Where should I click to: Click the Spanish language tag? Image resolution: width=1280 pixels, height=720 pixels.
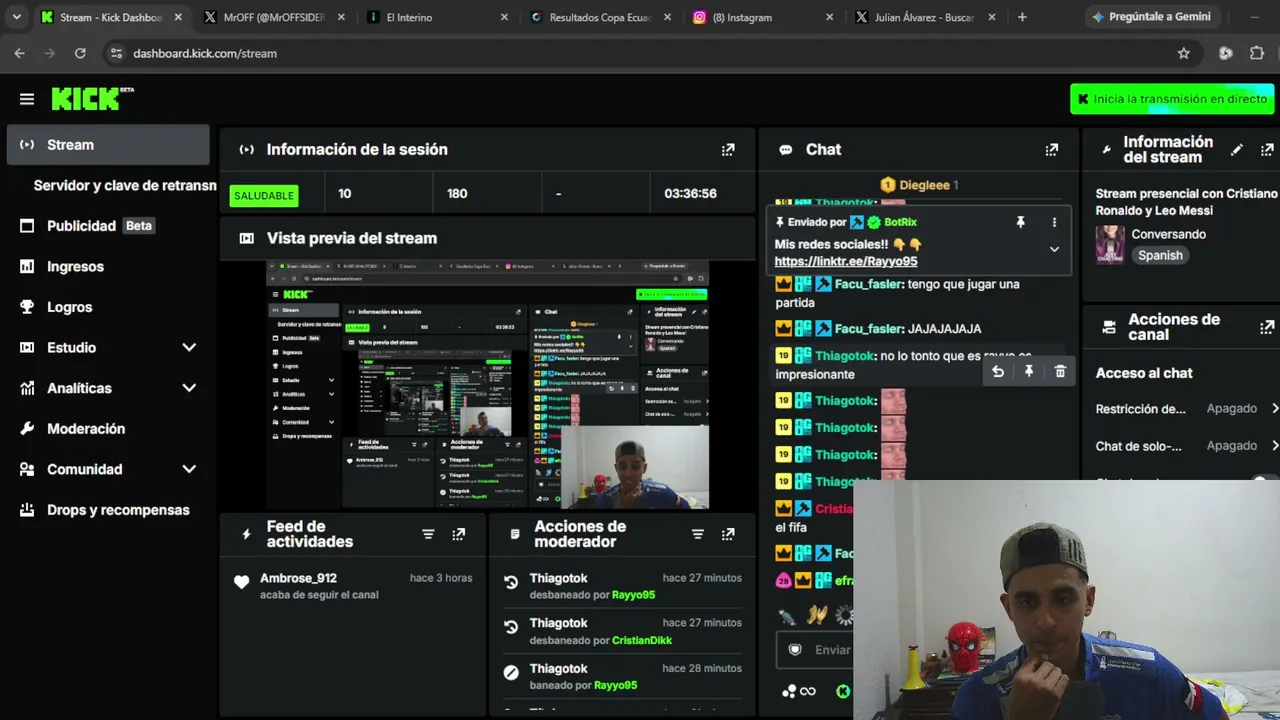tap(1160, 256)
